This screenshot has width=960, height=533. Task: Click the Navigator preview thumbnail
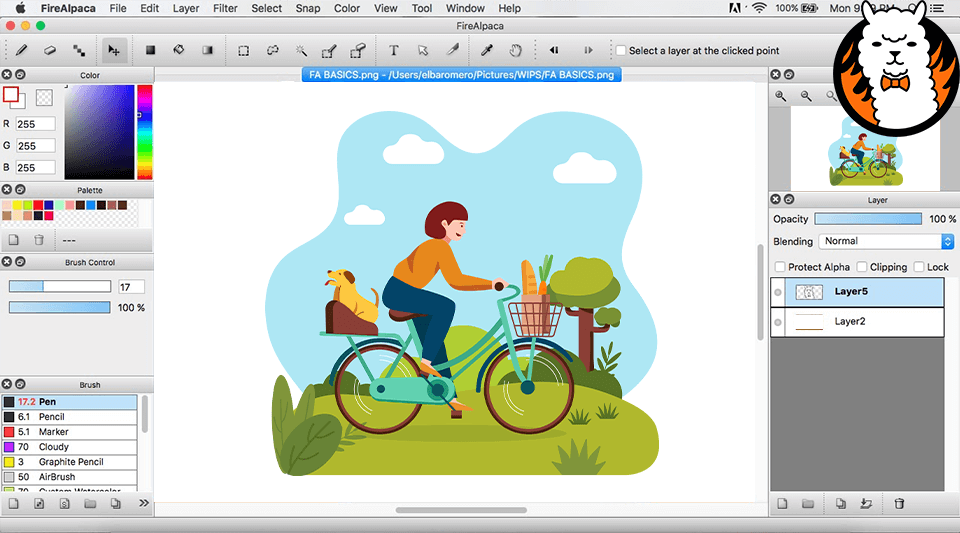pyautogui.click(x=865, y=149)
